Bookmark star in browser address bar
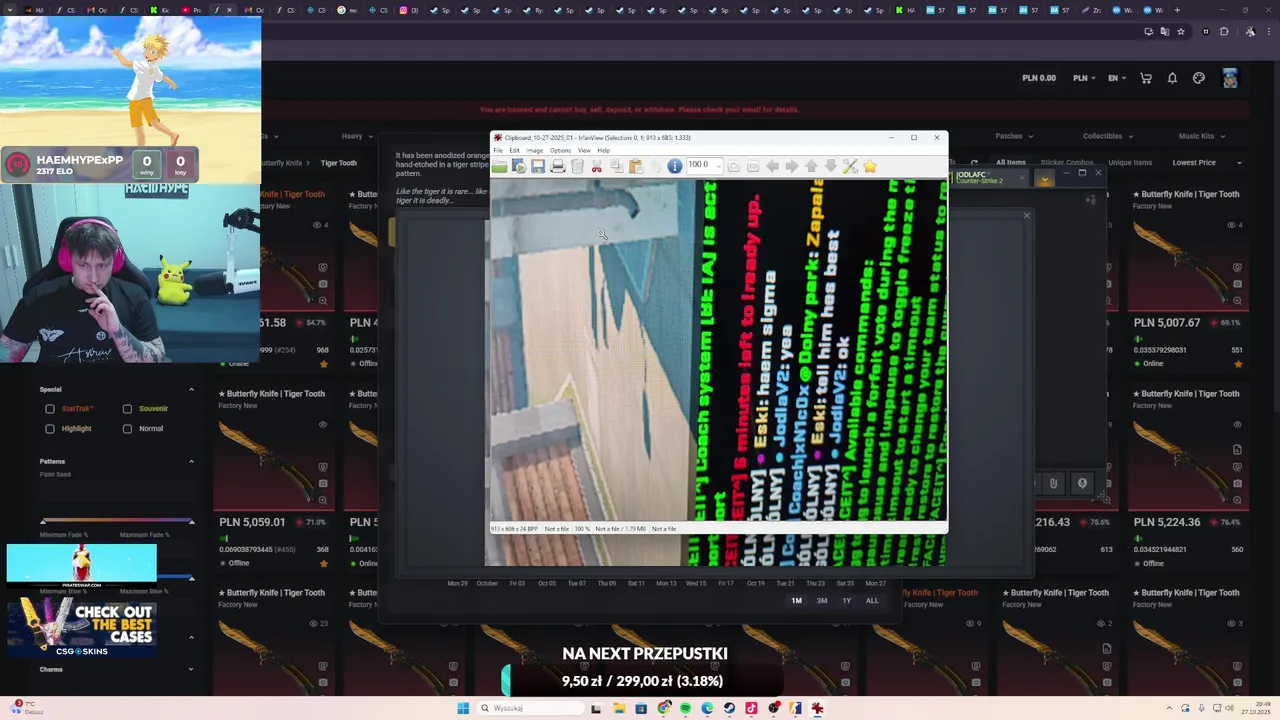Viewport: 1280px width, 720px height. click(x=1181, y=32)
